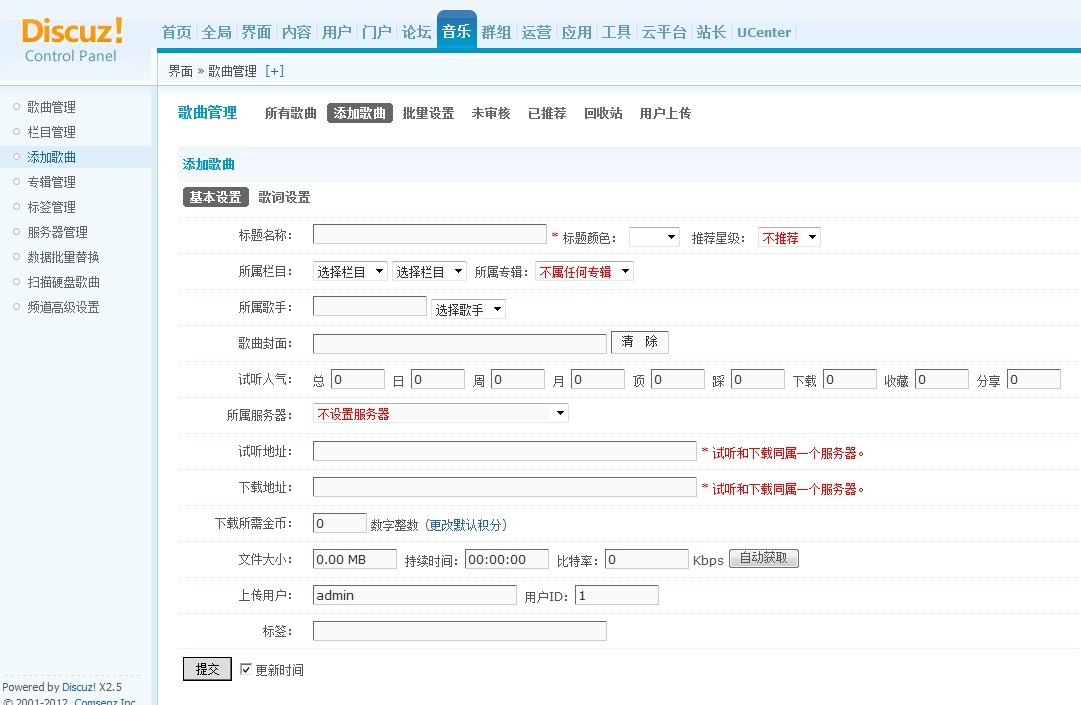1081x705 pixels.
Task: Click the [+] shortcut next to breadcrumb
Action: click(x=274, y=71)
